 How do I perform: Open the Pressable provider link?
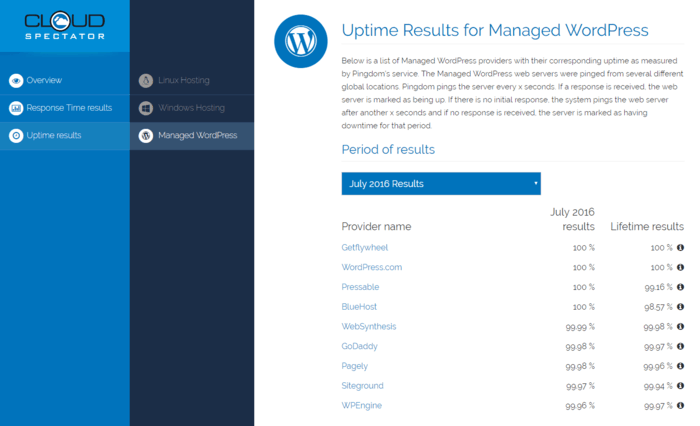pos(360,287)
